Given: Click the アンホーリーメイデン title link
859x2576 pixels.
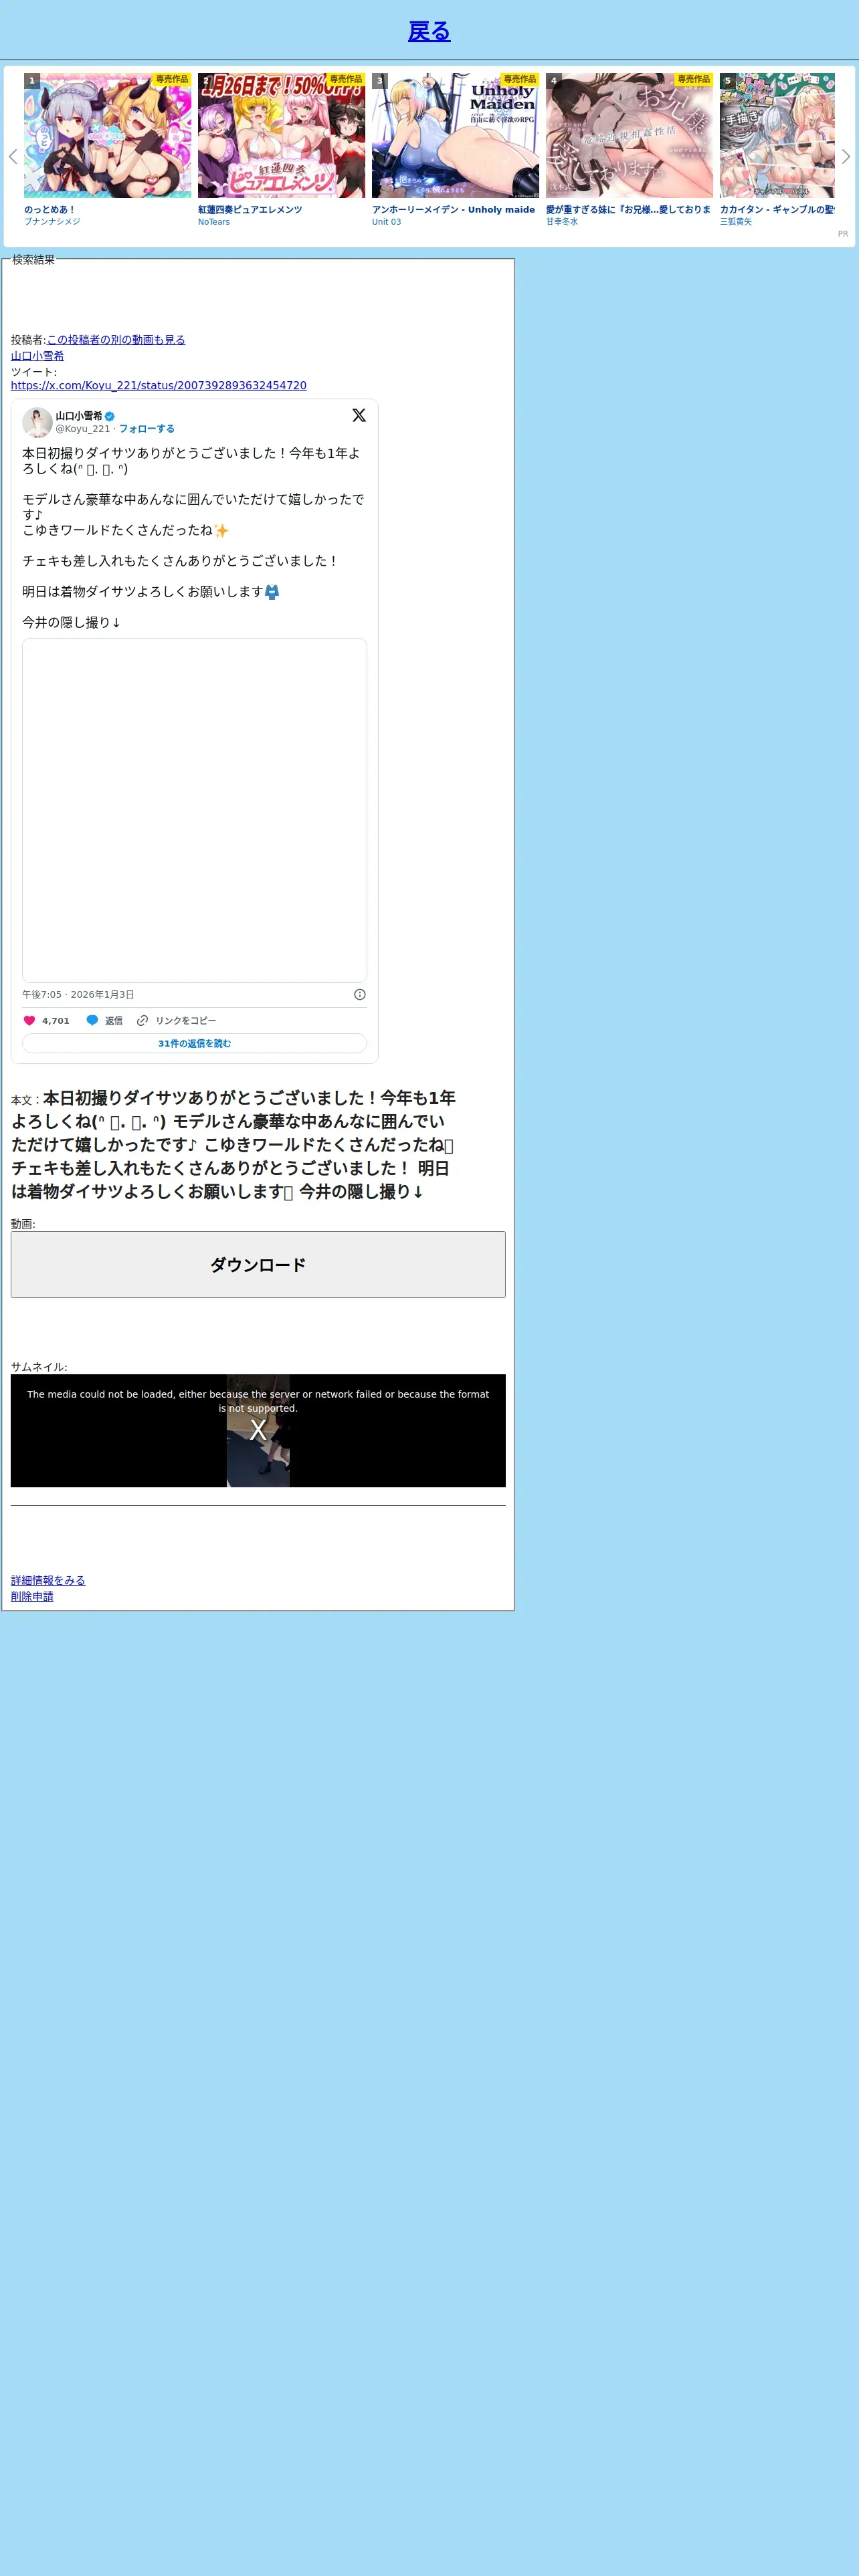Looking at the screenshot, I should click(453, 210).
